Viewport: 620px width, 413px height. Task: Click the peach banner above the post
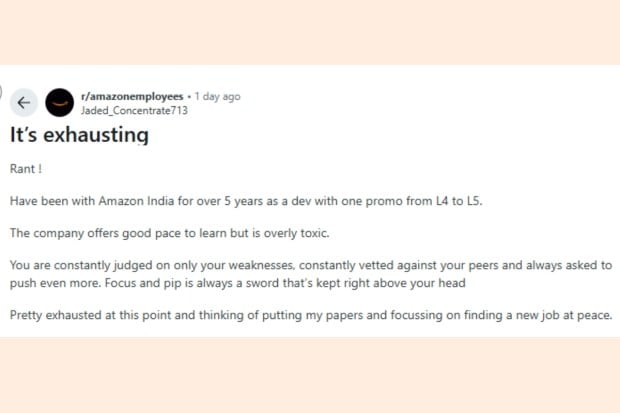coord(310,32)
